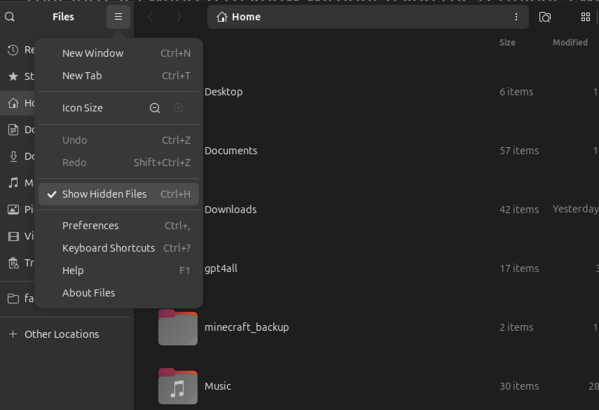This screenshot has height=410, width=599.
Task: Click the 30 items size text
Action: [519, 386]
